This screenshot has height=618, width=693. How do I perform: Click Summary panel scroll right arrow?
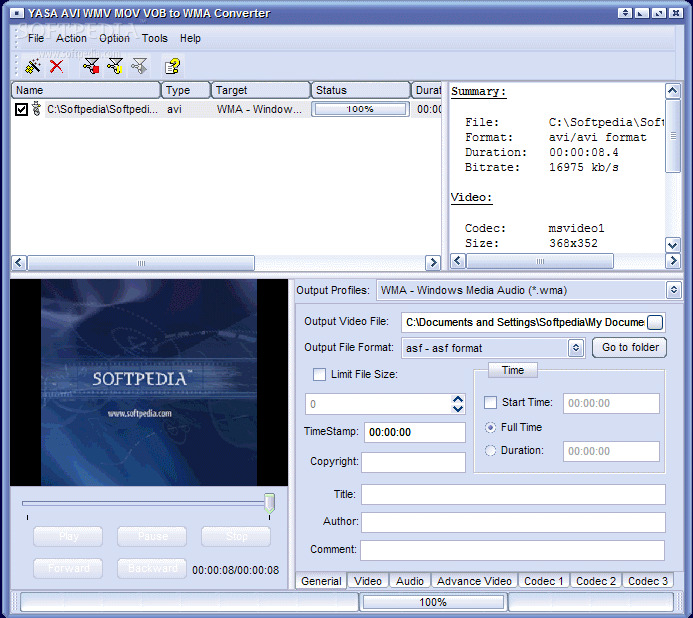coord(673,261)
